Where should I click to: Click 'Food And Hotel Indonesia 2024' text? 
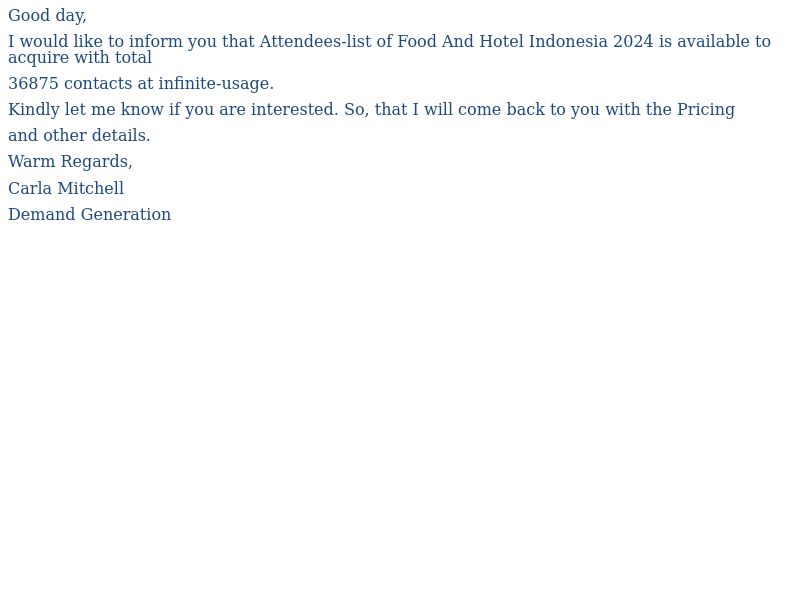[525, 41]
